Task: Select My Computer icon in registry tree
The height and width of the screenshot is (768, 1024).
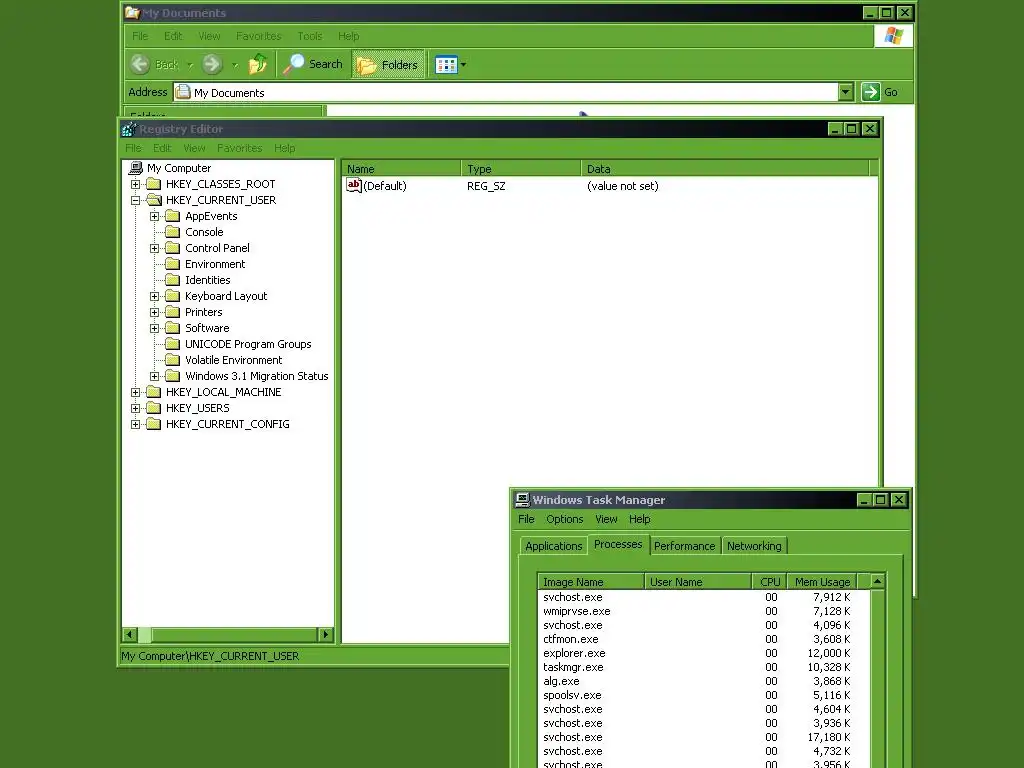Action: pyautogui.click(x=136, y=168)
